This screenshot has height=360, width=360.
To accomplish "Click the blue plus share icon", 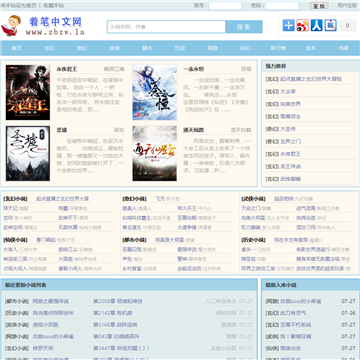I will 289,25.
